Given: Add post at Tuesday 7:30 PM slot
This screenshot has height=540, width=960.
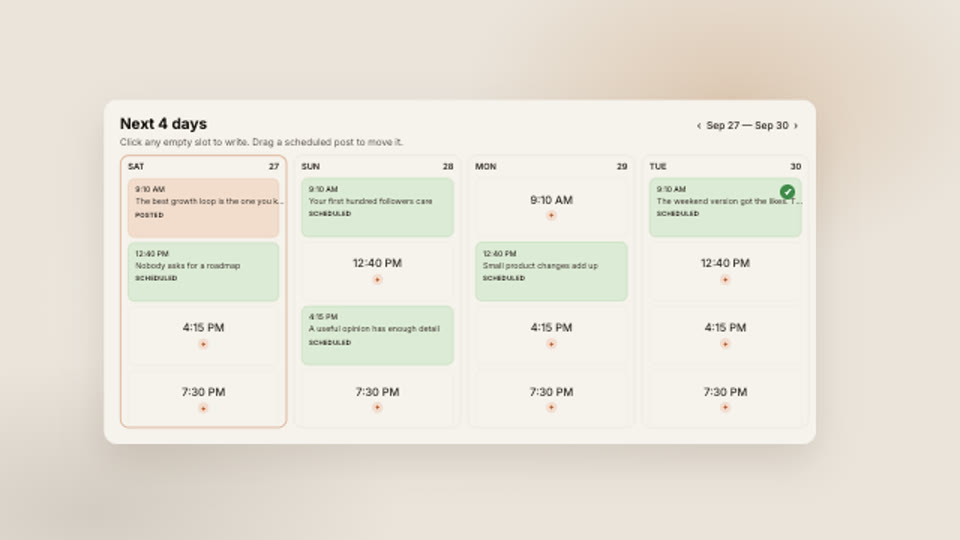Looking at the screenshot, I should (x=725, y=407).
